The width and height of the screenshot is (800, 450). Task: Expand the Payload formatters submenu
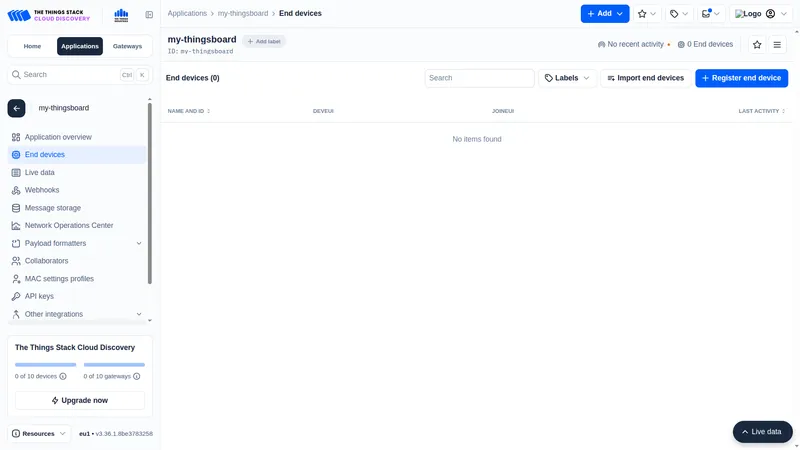tap(77, 243)
